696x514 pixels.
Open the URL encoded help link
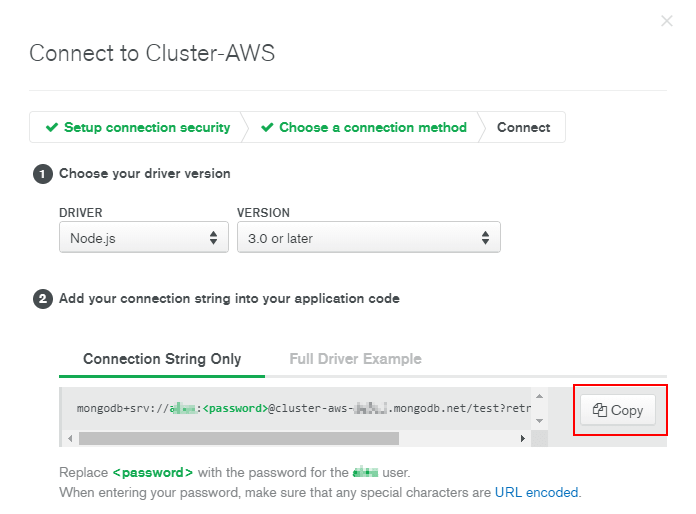[x=537, y=492]
